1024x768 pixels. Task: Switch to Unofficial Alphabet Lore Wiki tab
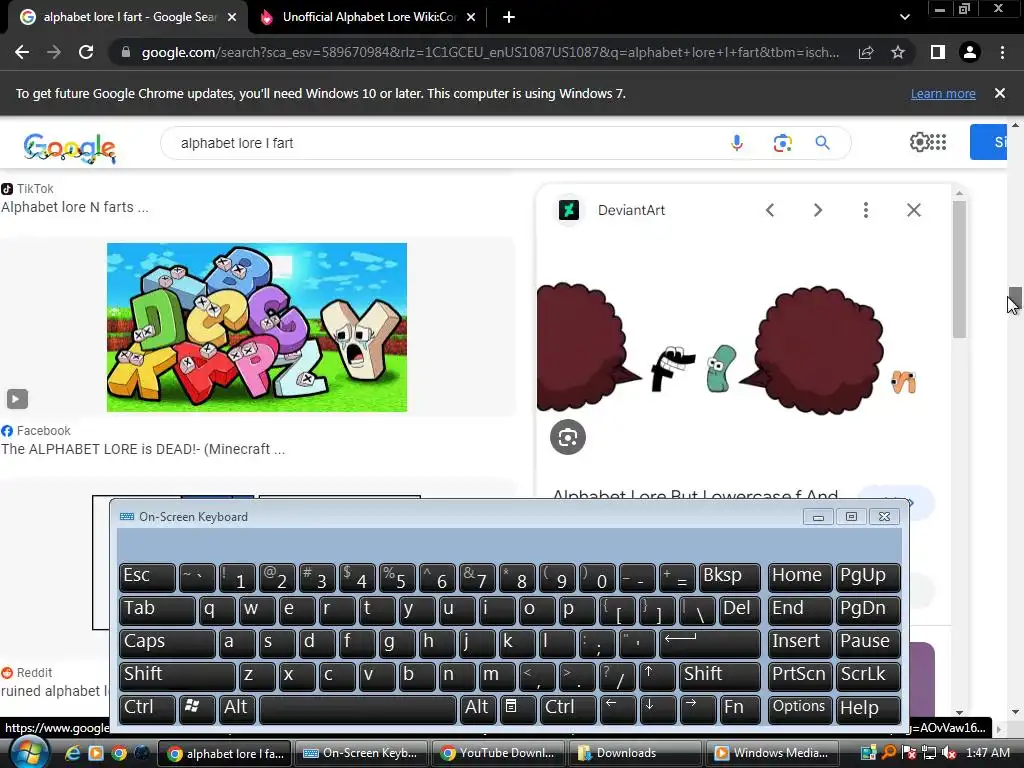pyautogui.click(x=368, y=17)
